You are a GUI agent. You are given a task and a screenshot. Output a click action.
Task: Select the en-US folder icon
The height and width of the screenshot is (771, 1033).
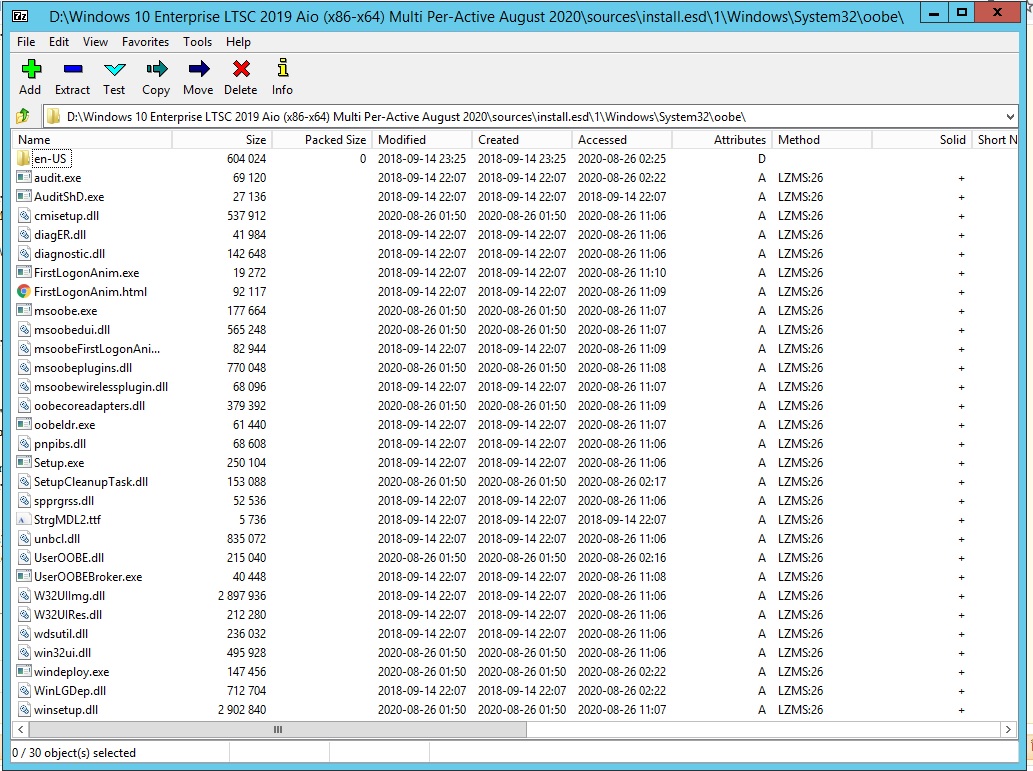pos(24,159)
